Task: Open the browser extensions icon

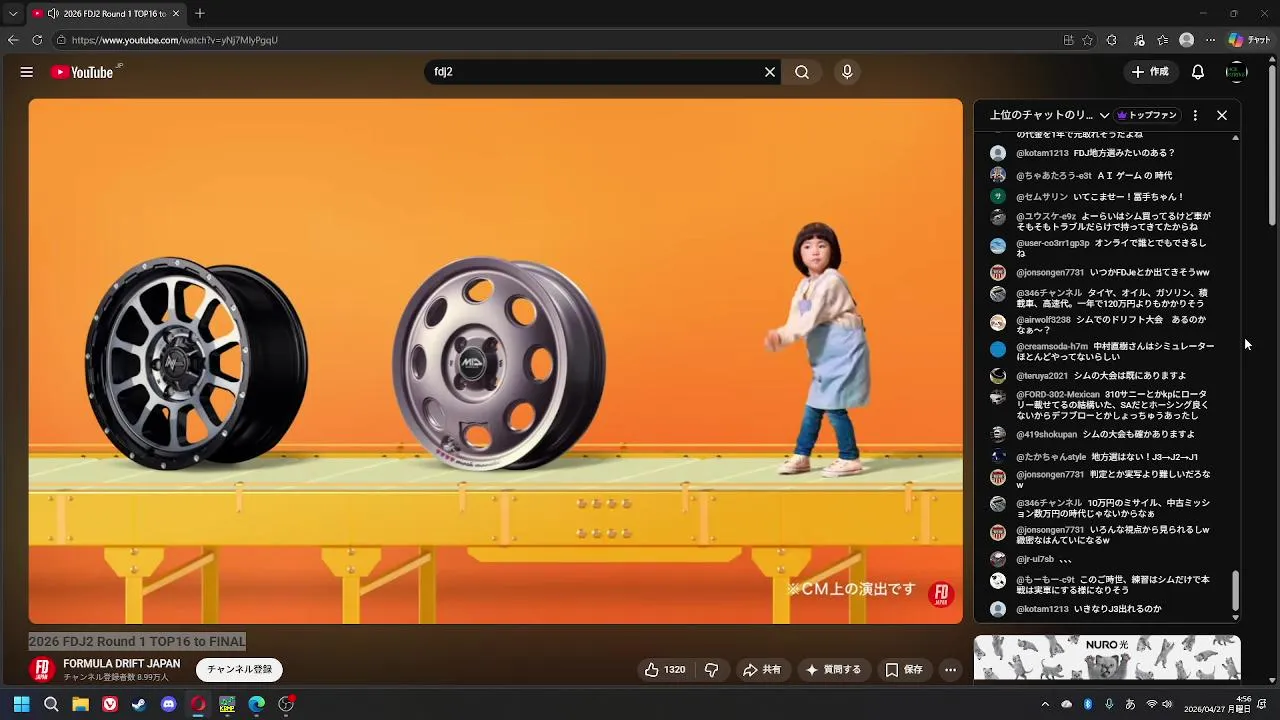Action: coord(1112,40)
